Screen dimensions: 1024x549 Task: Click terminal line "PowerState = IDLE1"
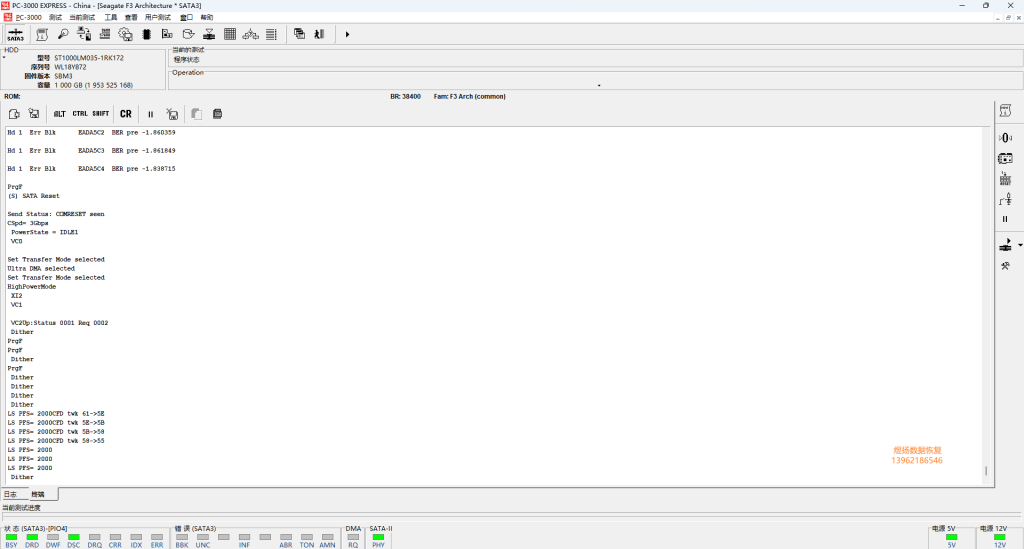pos(44,232)
